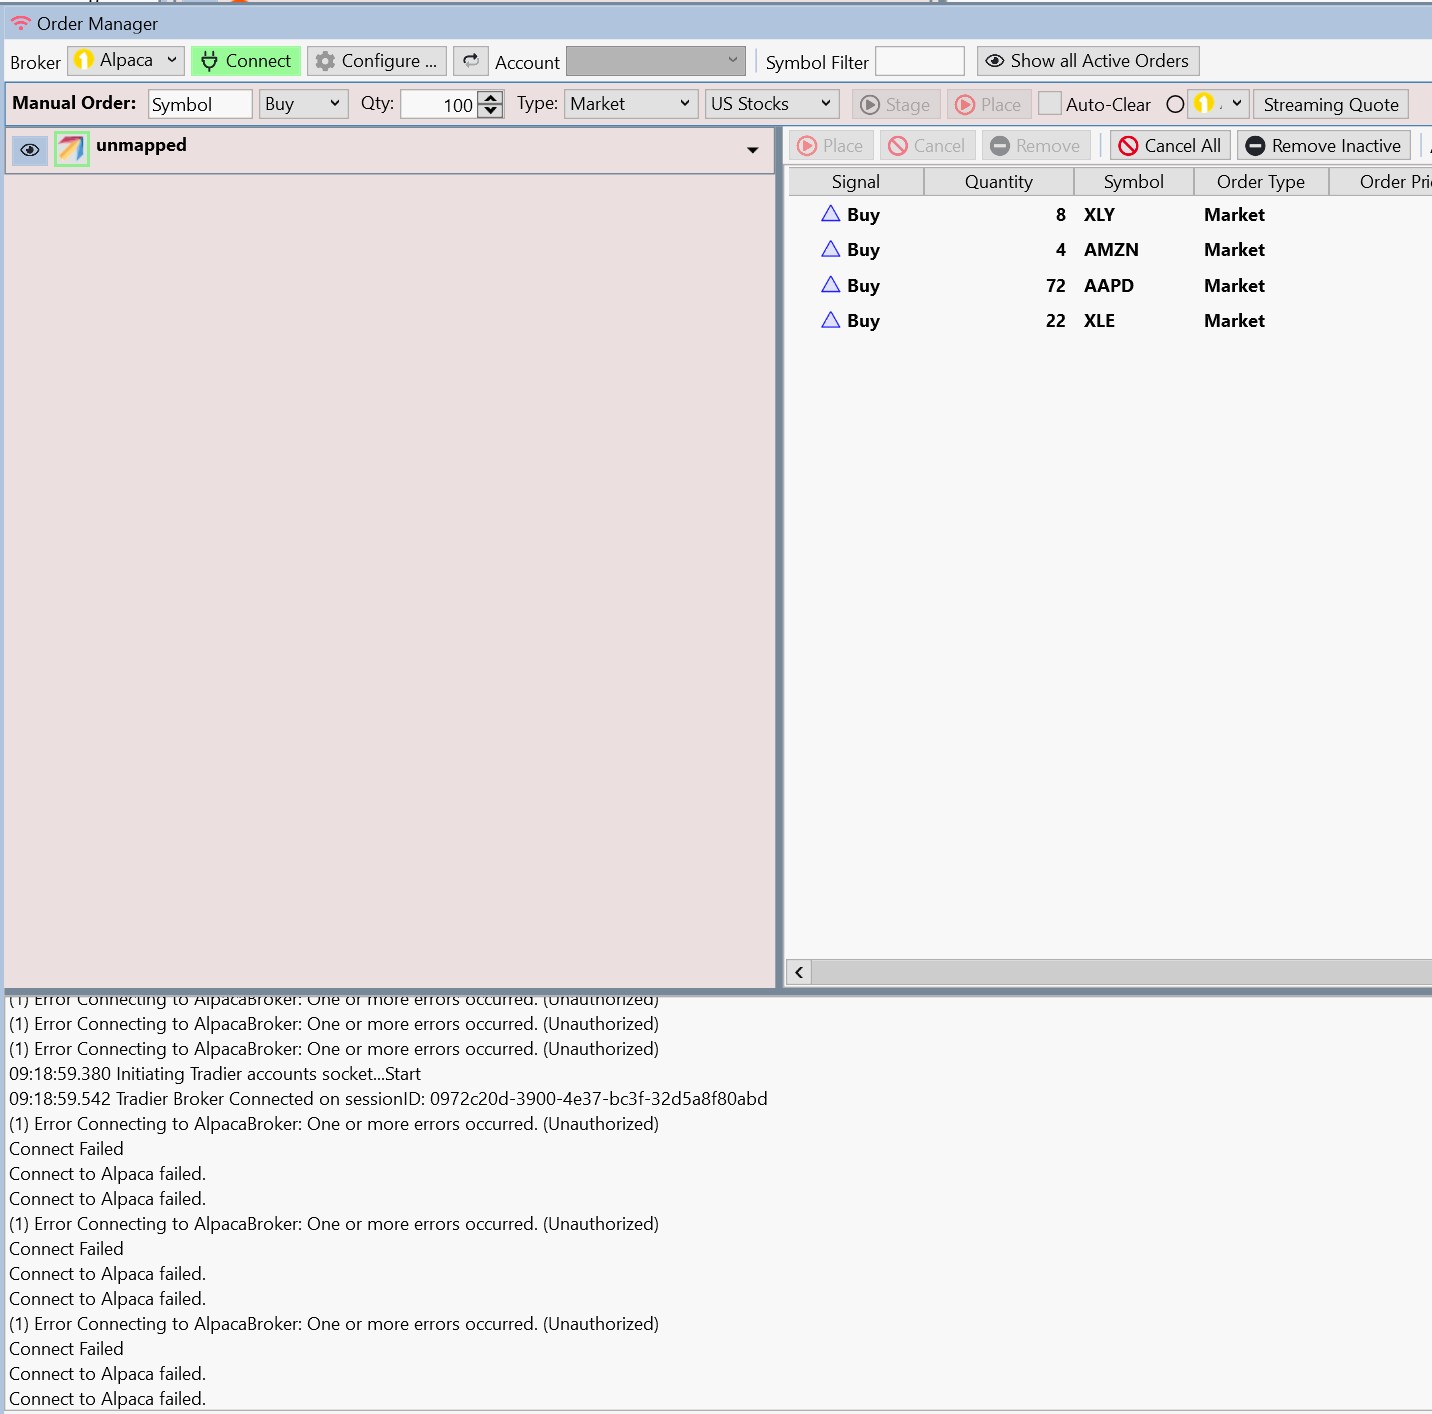Screen dimensions: 1432x1414
Task: Click the Streaming Quote button
Action: tap(1330, 104)
